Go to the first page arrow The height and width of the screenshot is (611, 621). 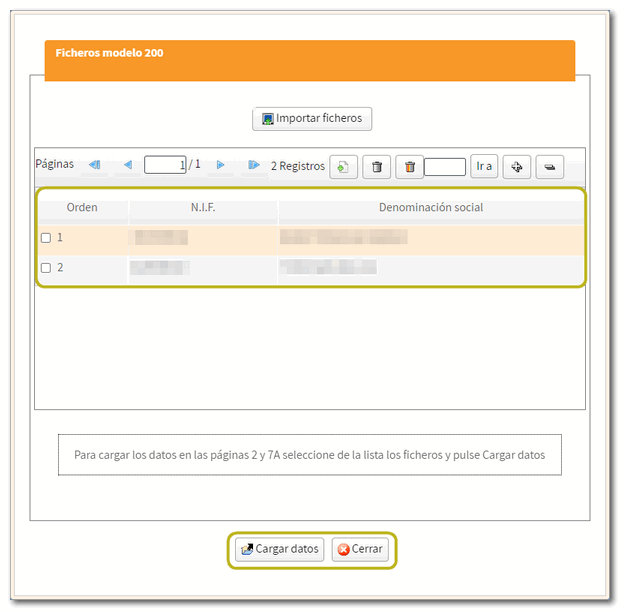(95, 165)
